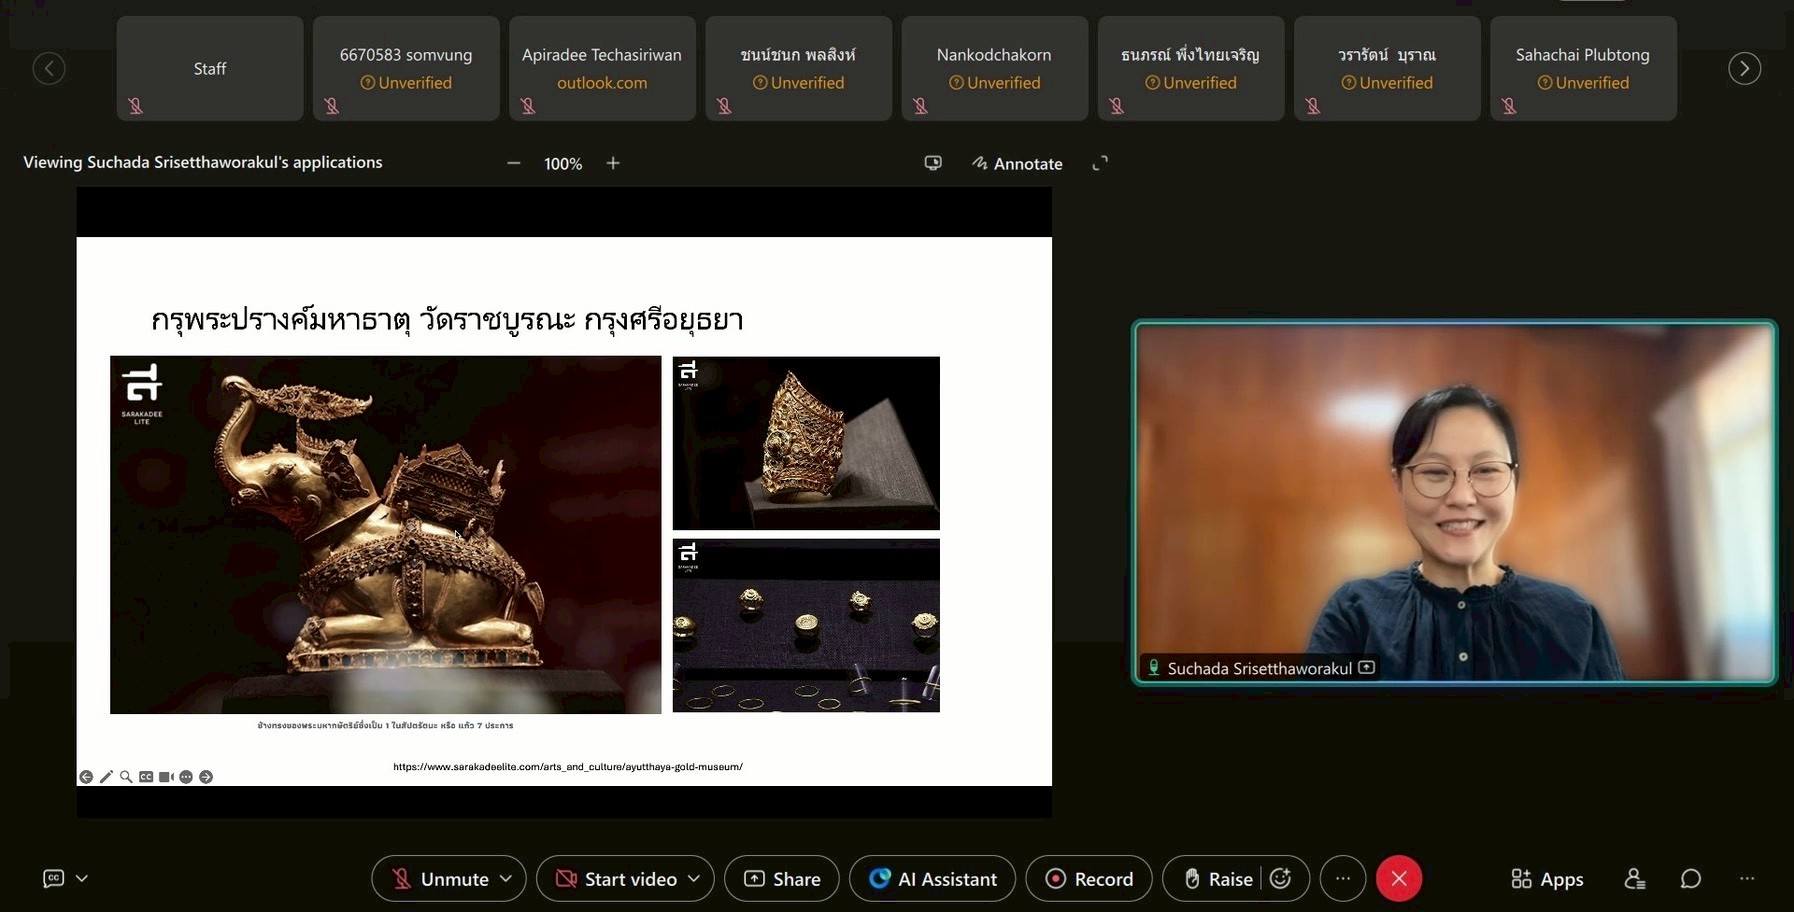The width and height of the screenshot is (1794, 912).
Task: Expand video options arrow beside Start video
Action: pos(694,878)
